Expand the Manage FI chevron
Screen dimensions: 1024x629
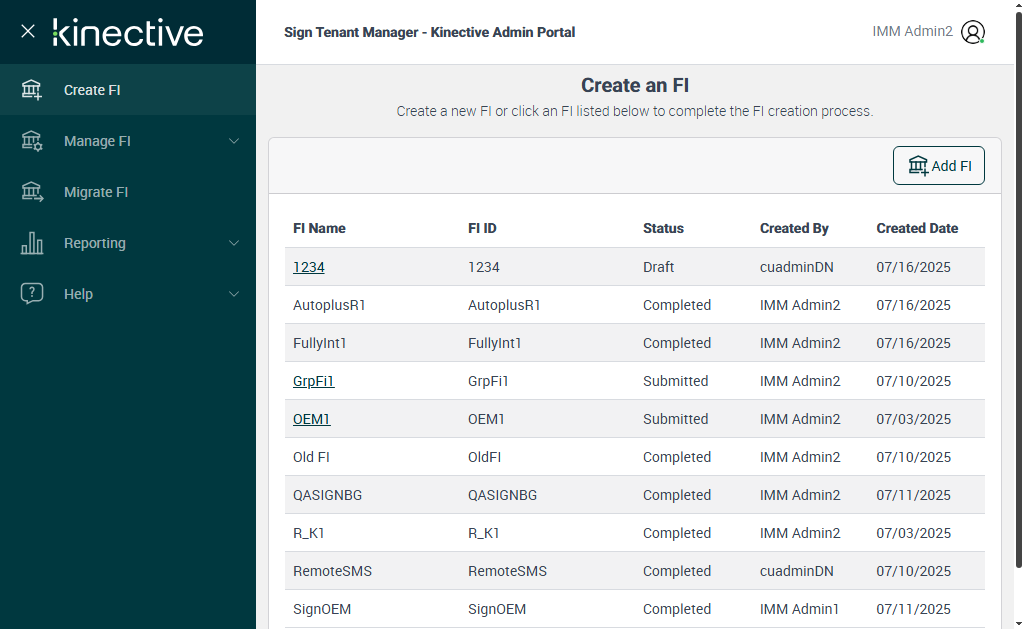point(234,141)
